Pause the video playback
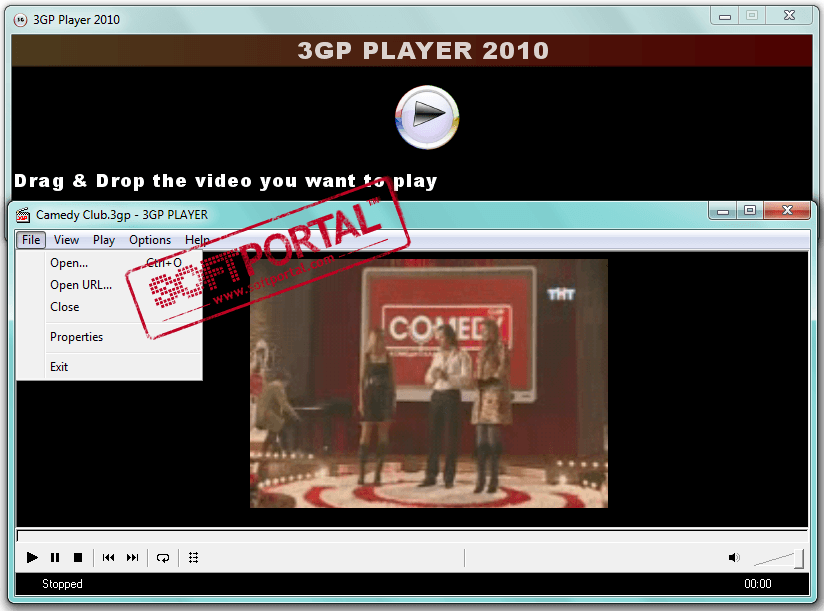This screenshot has width=824, height=611. (x=55, y=557)
